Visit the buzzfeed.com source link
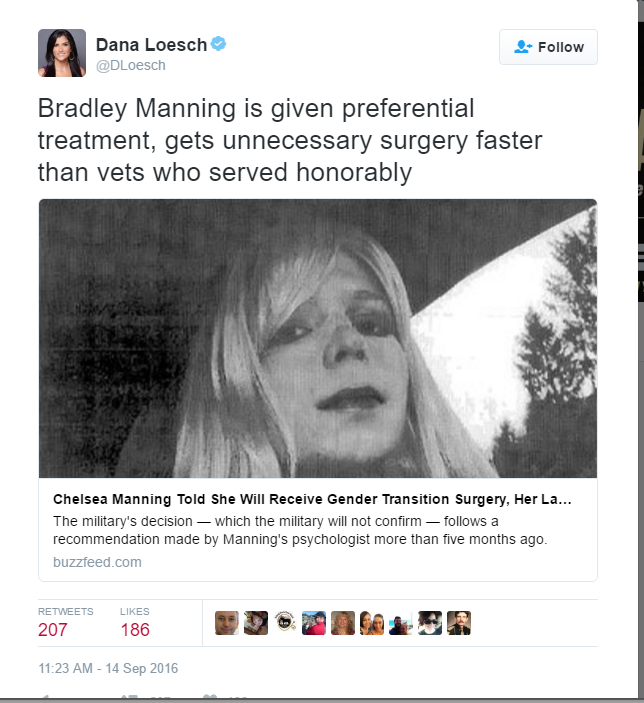 pyautogui.click(x=97, y=562)
